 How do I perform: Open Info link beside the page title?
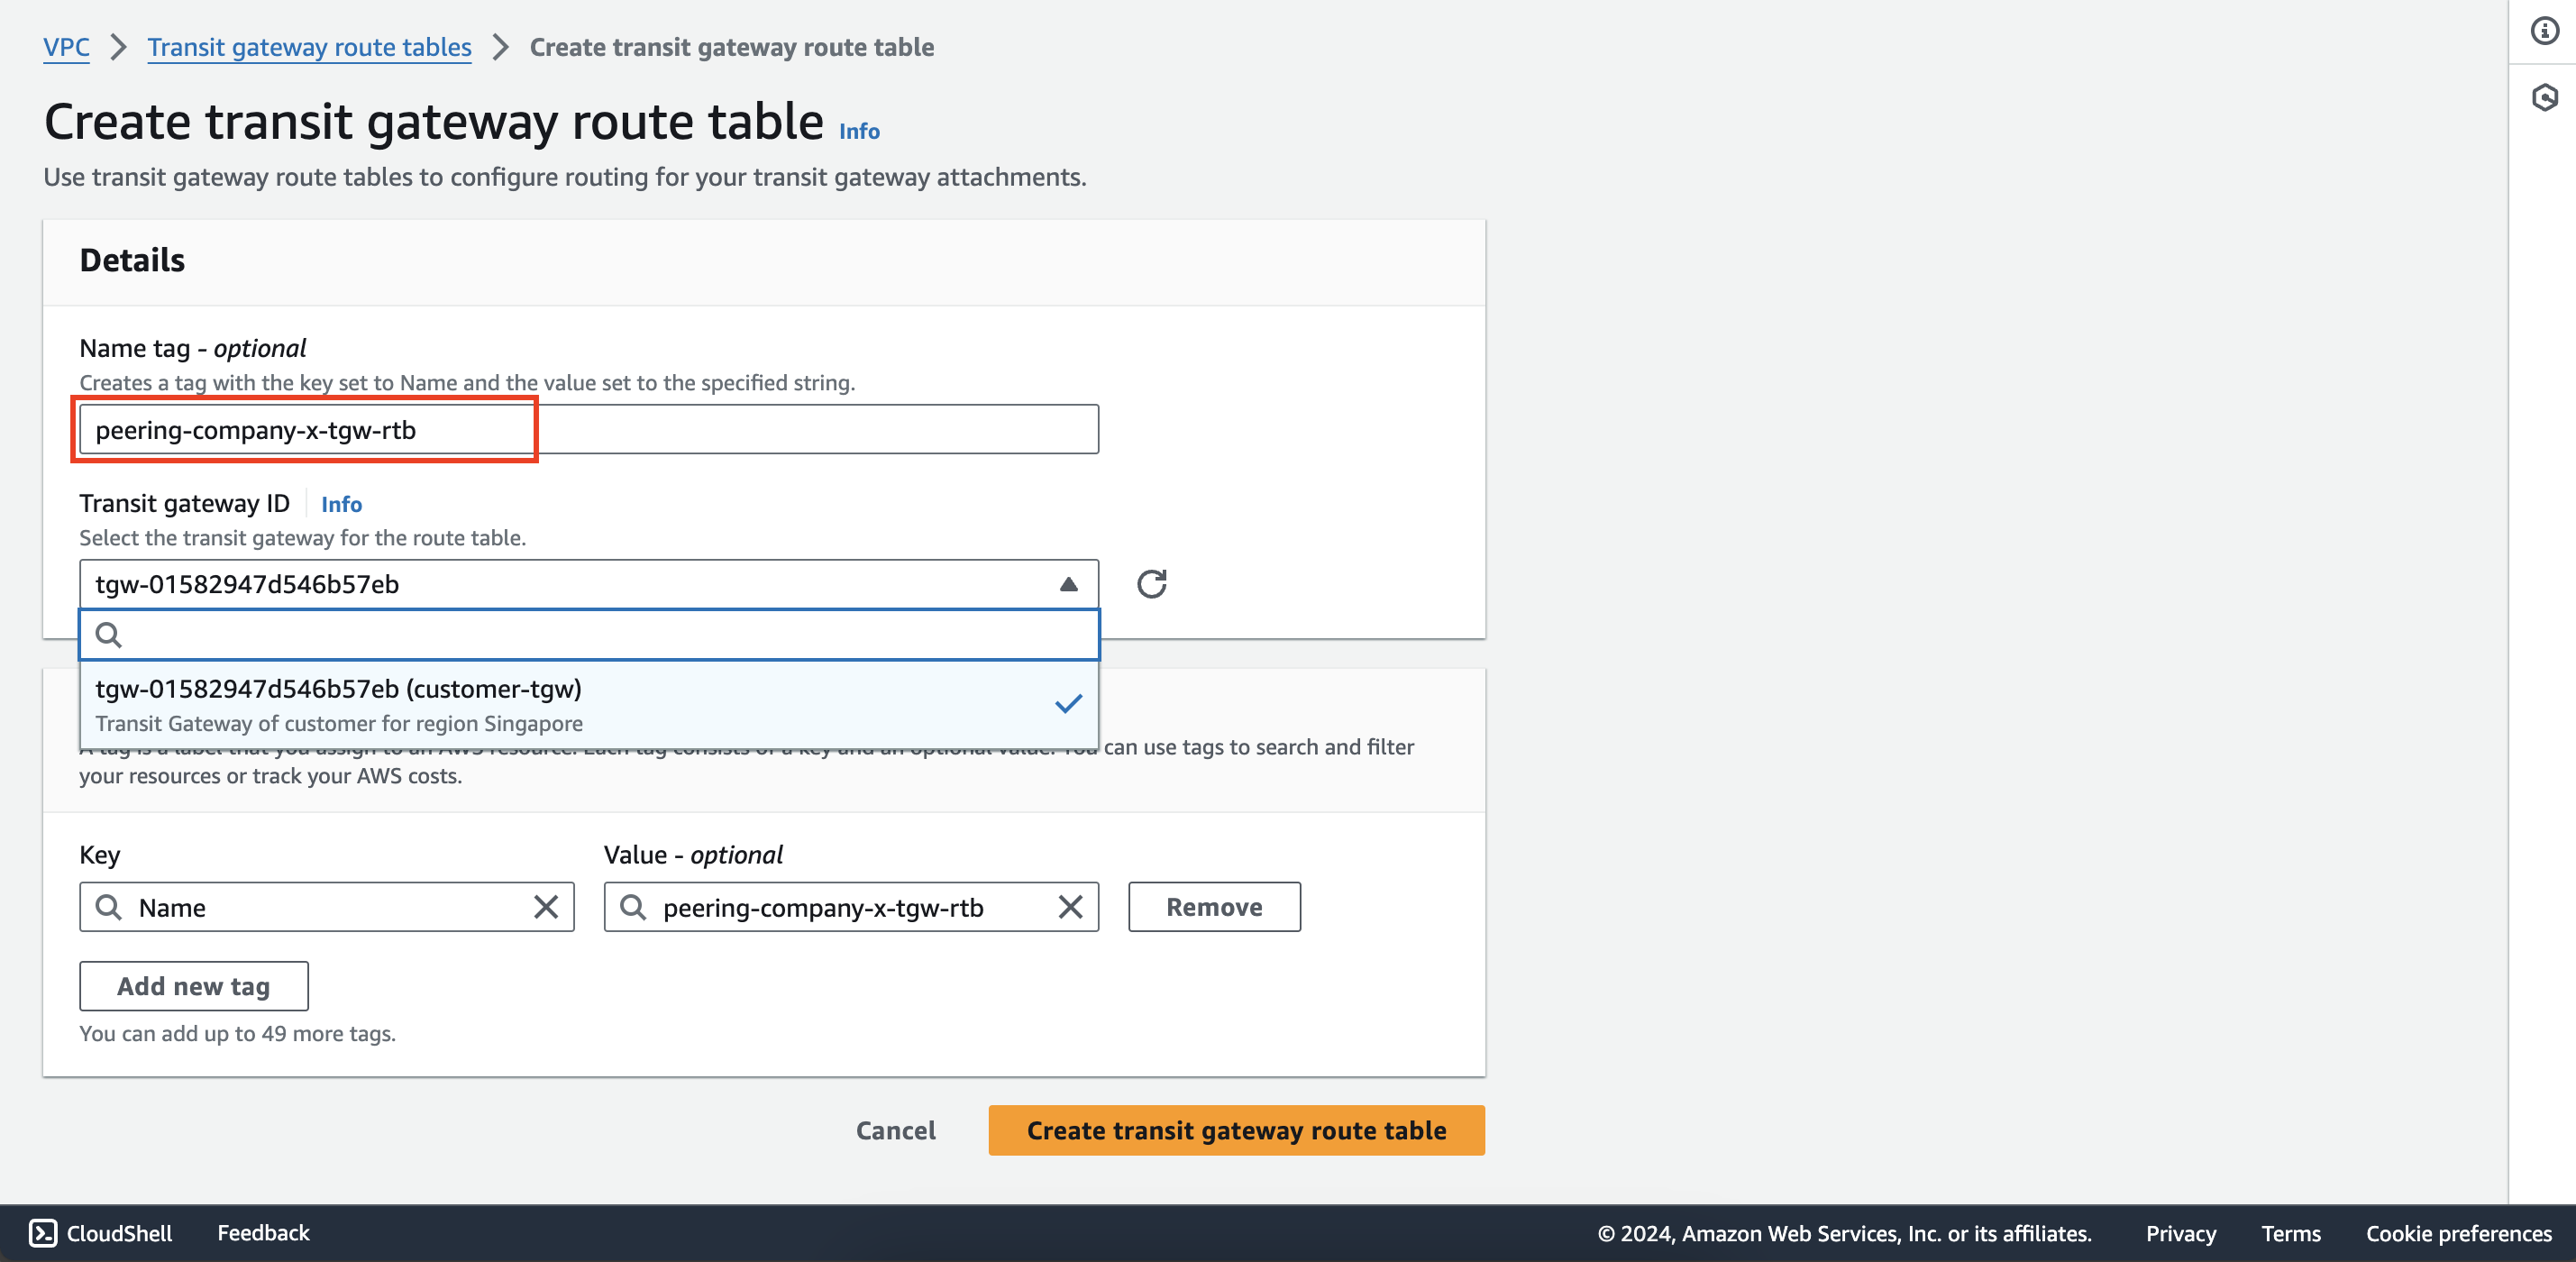pos(859,131)
